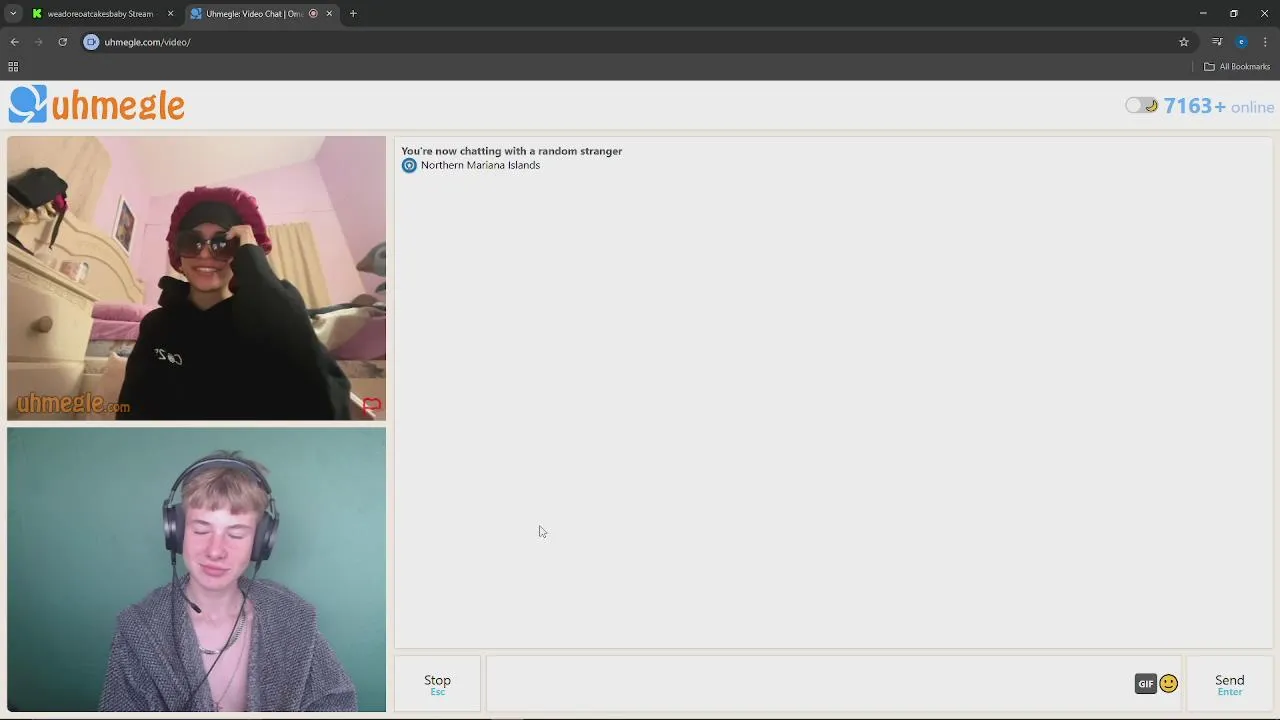Go forward in browser history
The height and width of the screenshot is (720, 1280).
pos(38,42)
